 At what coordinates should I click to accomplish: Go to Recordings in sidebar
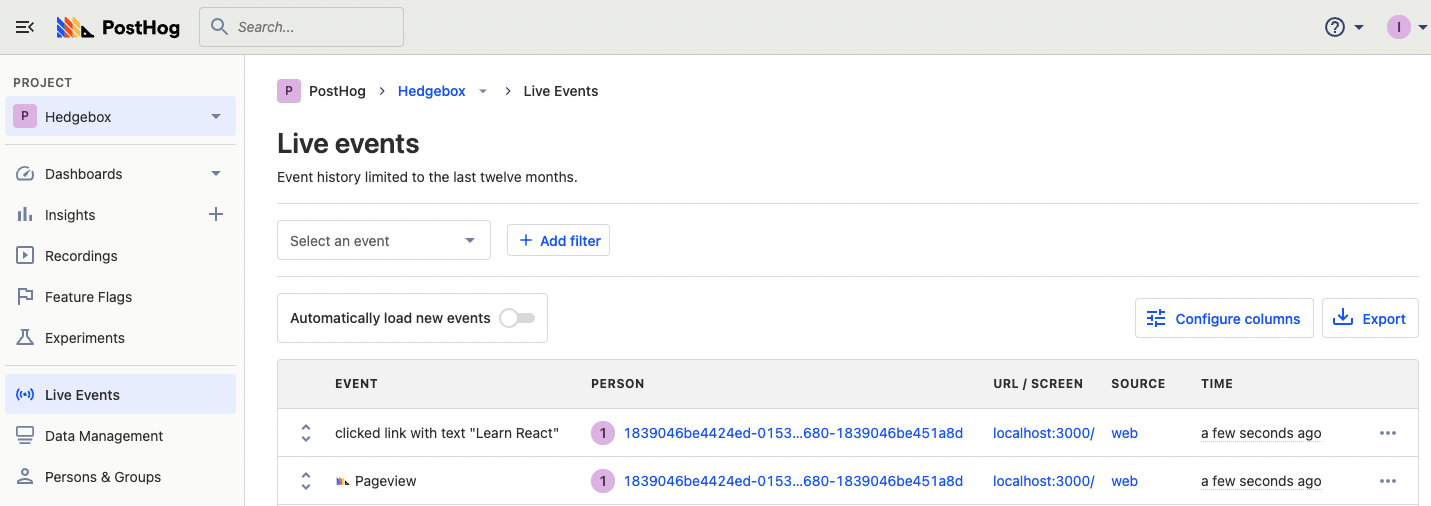click(81, 256)
